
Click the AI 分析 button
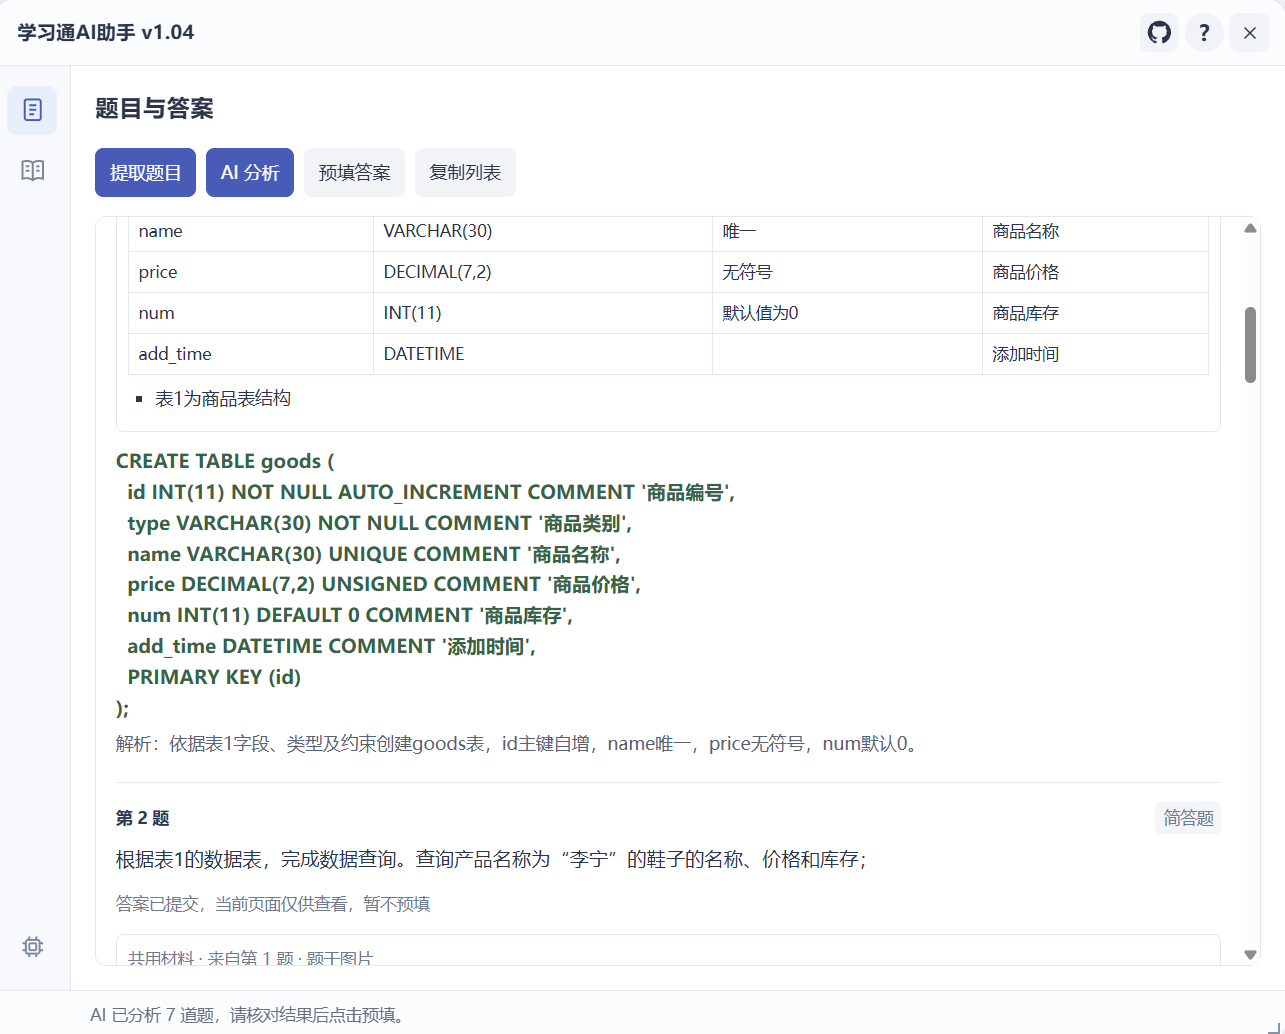tap(250, 173)
